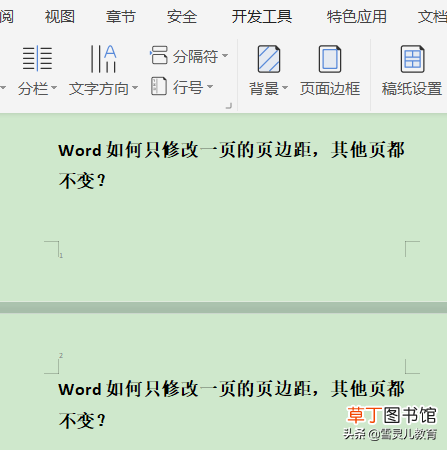Open the 稿纸设置 label button
447x450 pixels.
point(412,88)
